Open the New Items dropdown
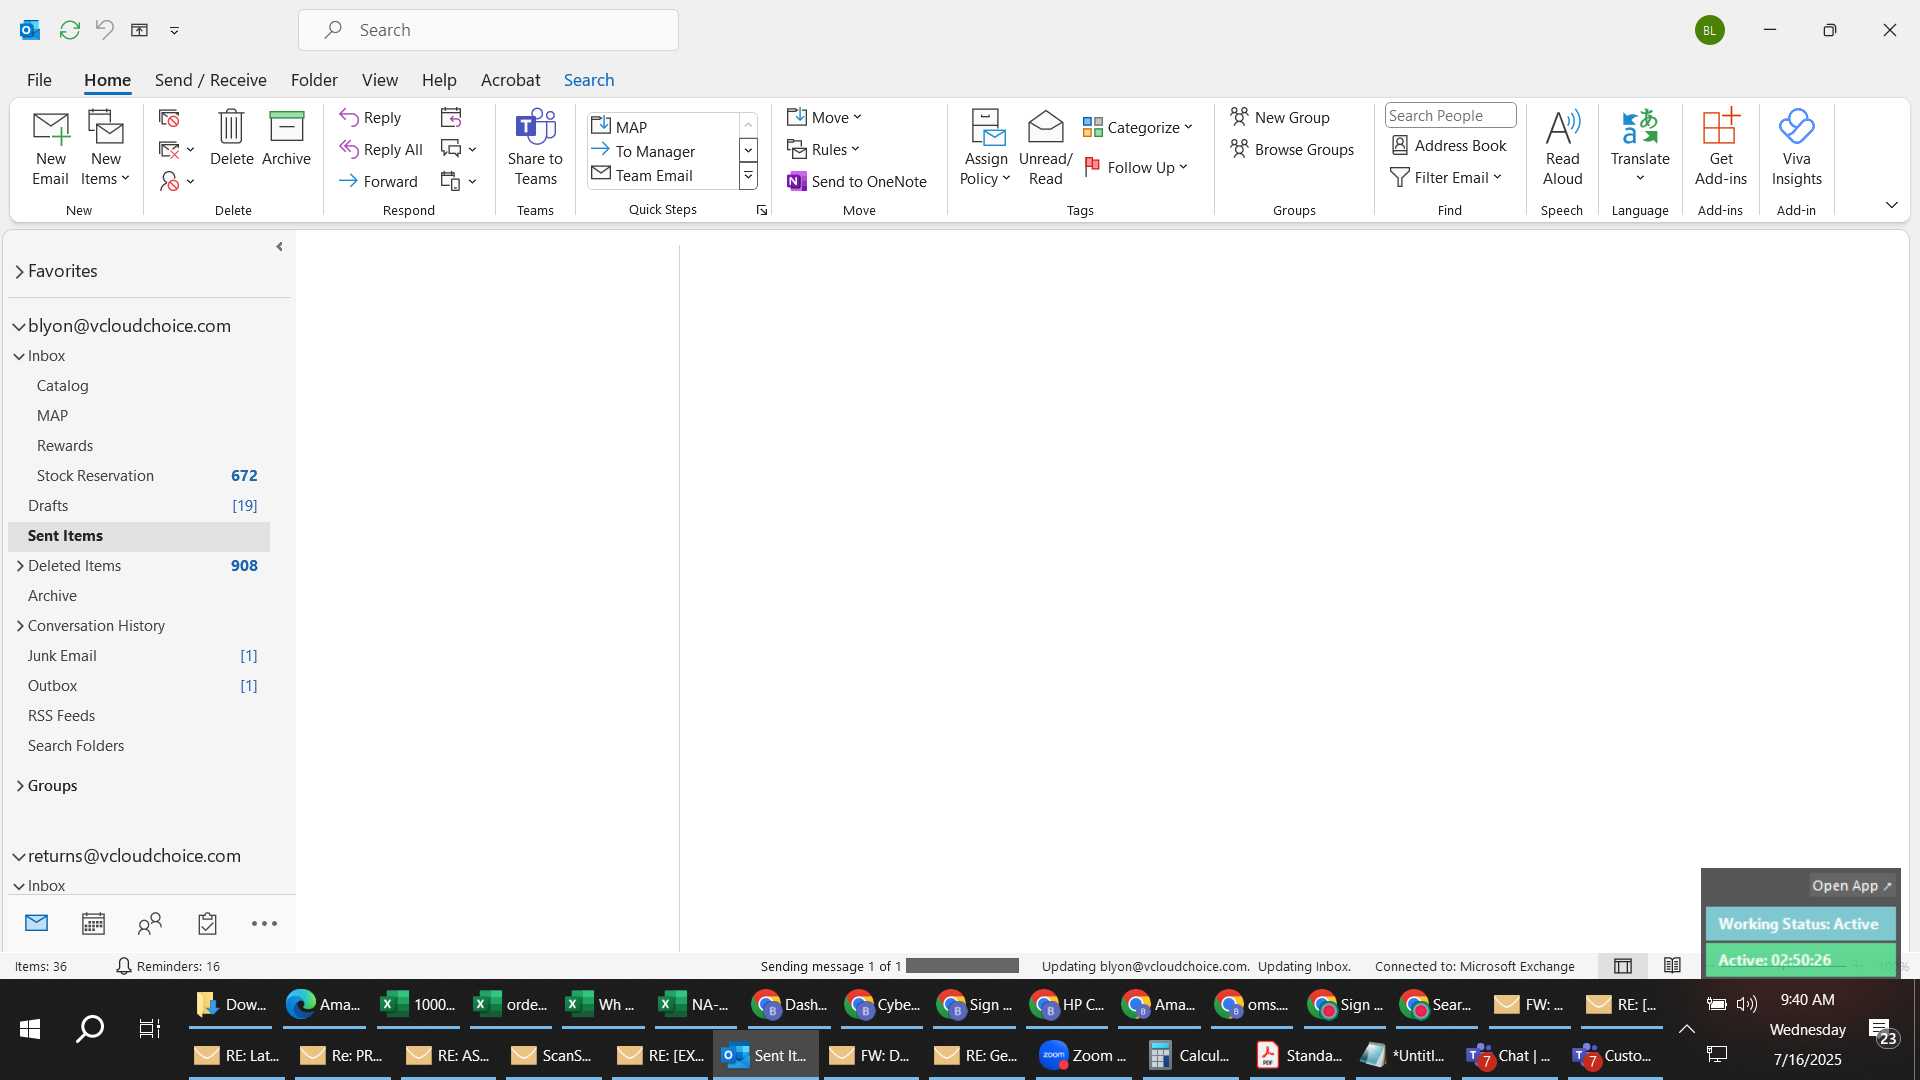The height and width of the screenshot is (1080, 1920). coord(105,148)
